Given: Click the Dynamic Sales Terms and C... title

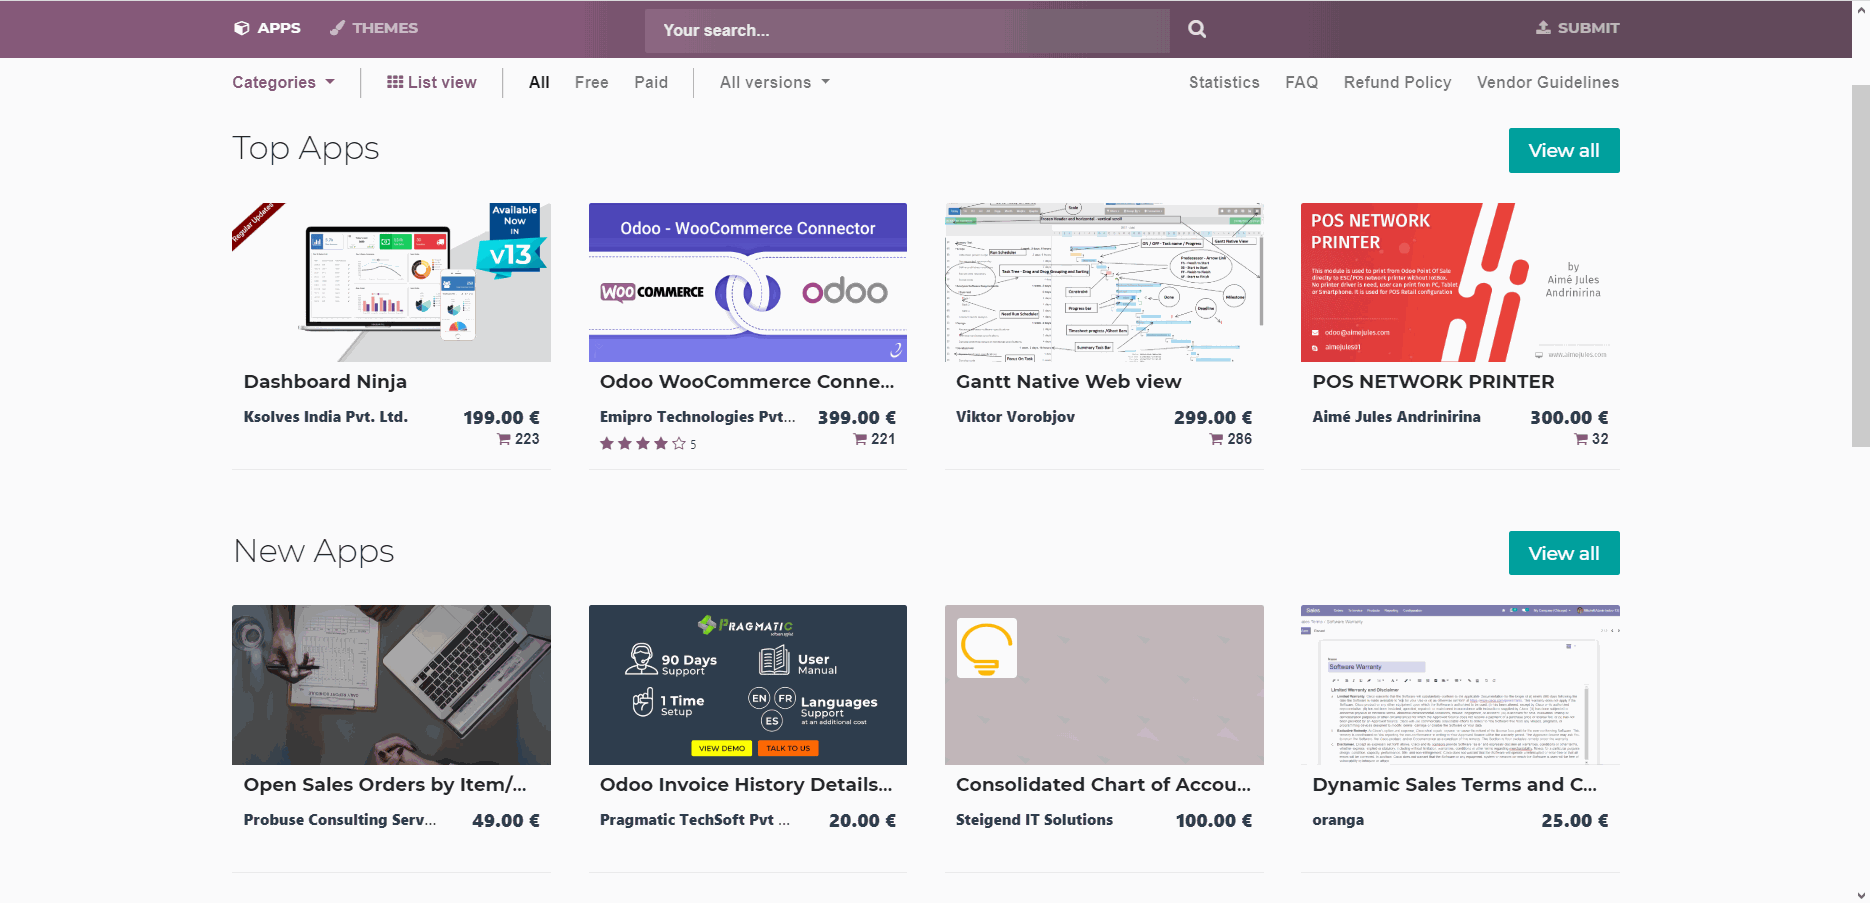Looking at the screenshot, I should [1454, 784].
